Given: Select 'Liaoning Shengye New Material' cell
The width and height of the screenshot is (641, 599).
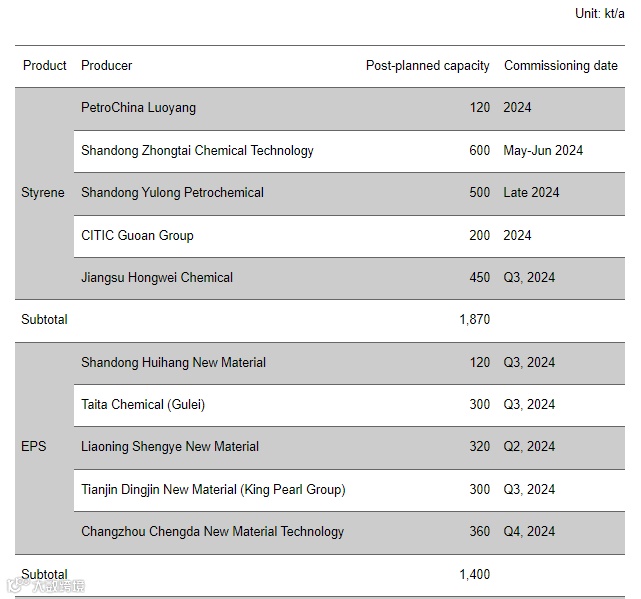Looking at the screenshot, I should tap(170, 446).
